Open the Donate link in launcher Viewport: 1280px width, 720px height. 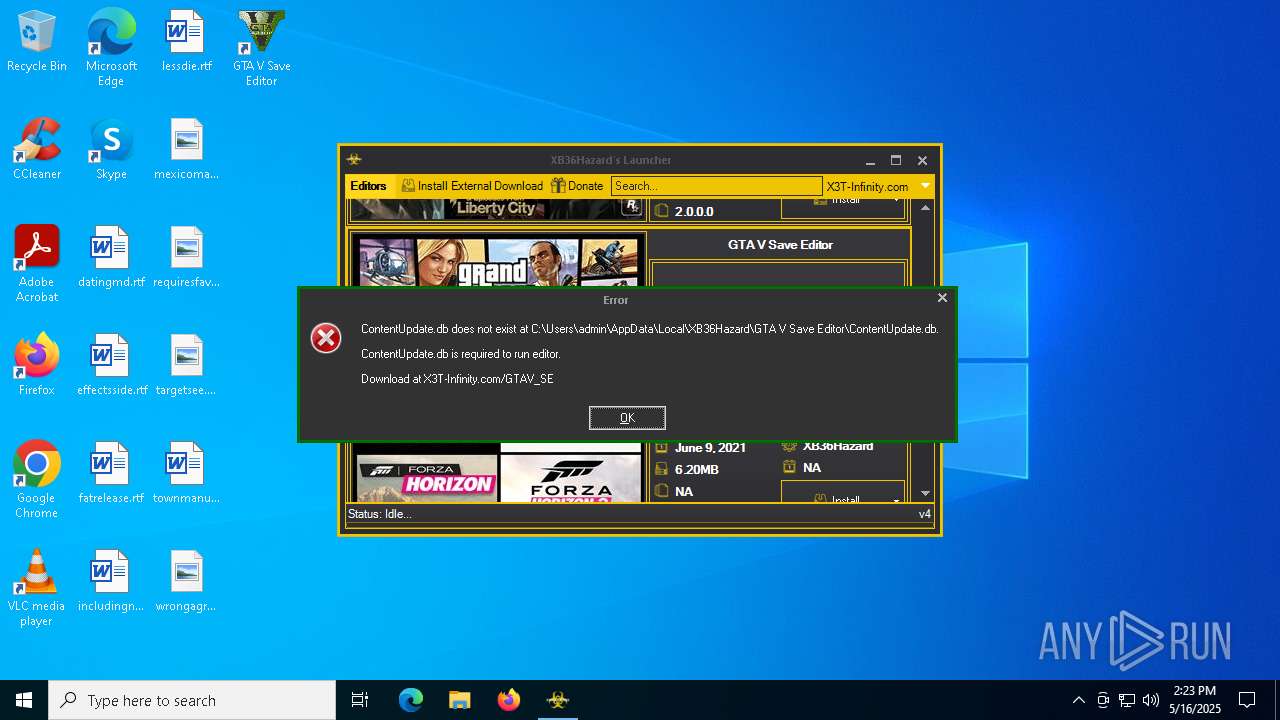(x=577, y=186)
